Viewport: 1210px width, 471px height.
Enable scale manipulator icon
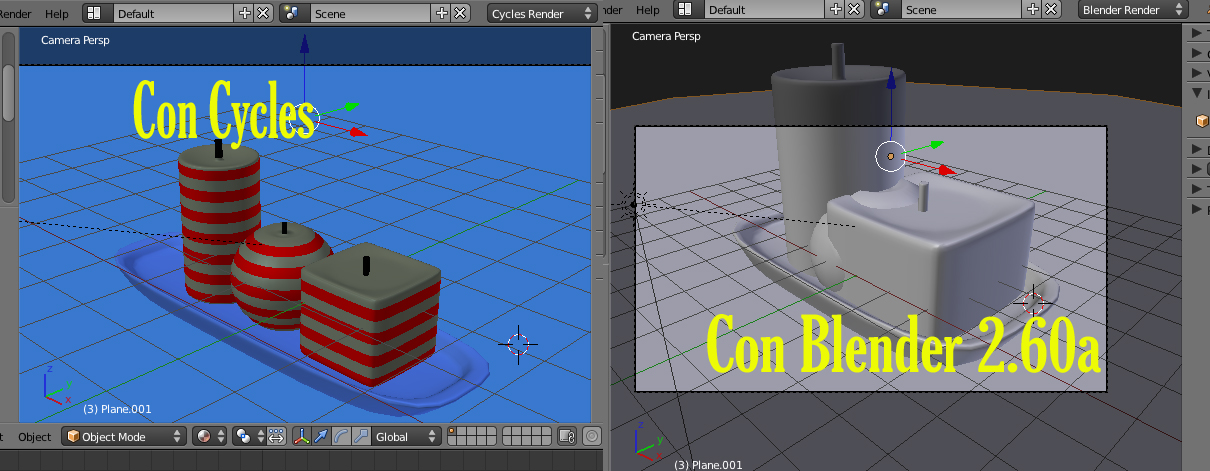click(361, 437)
